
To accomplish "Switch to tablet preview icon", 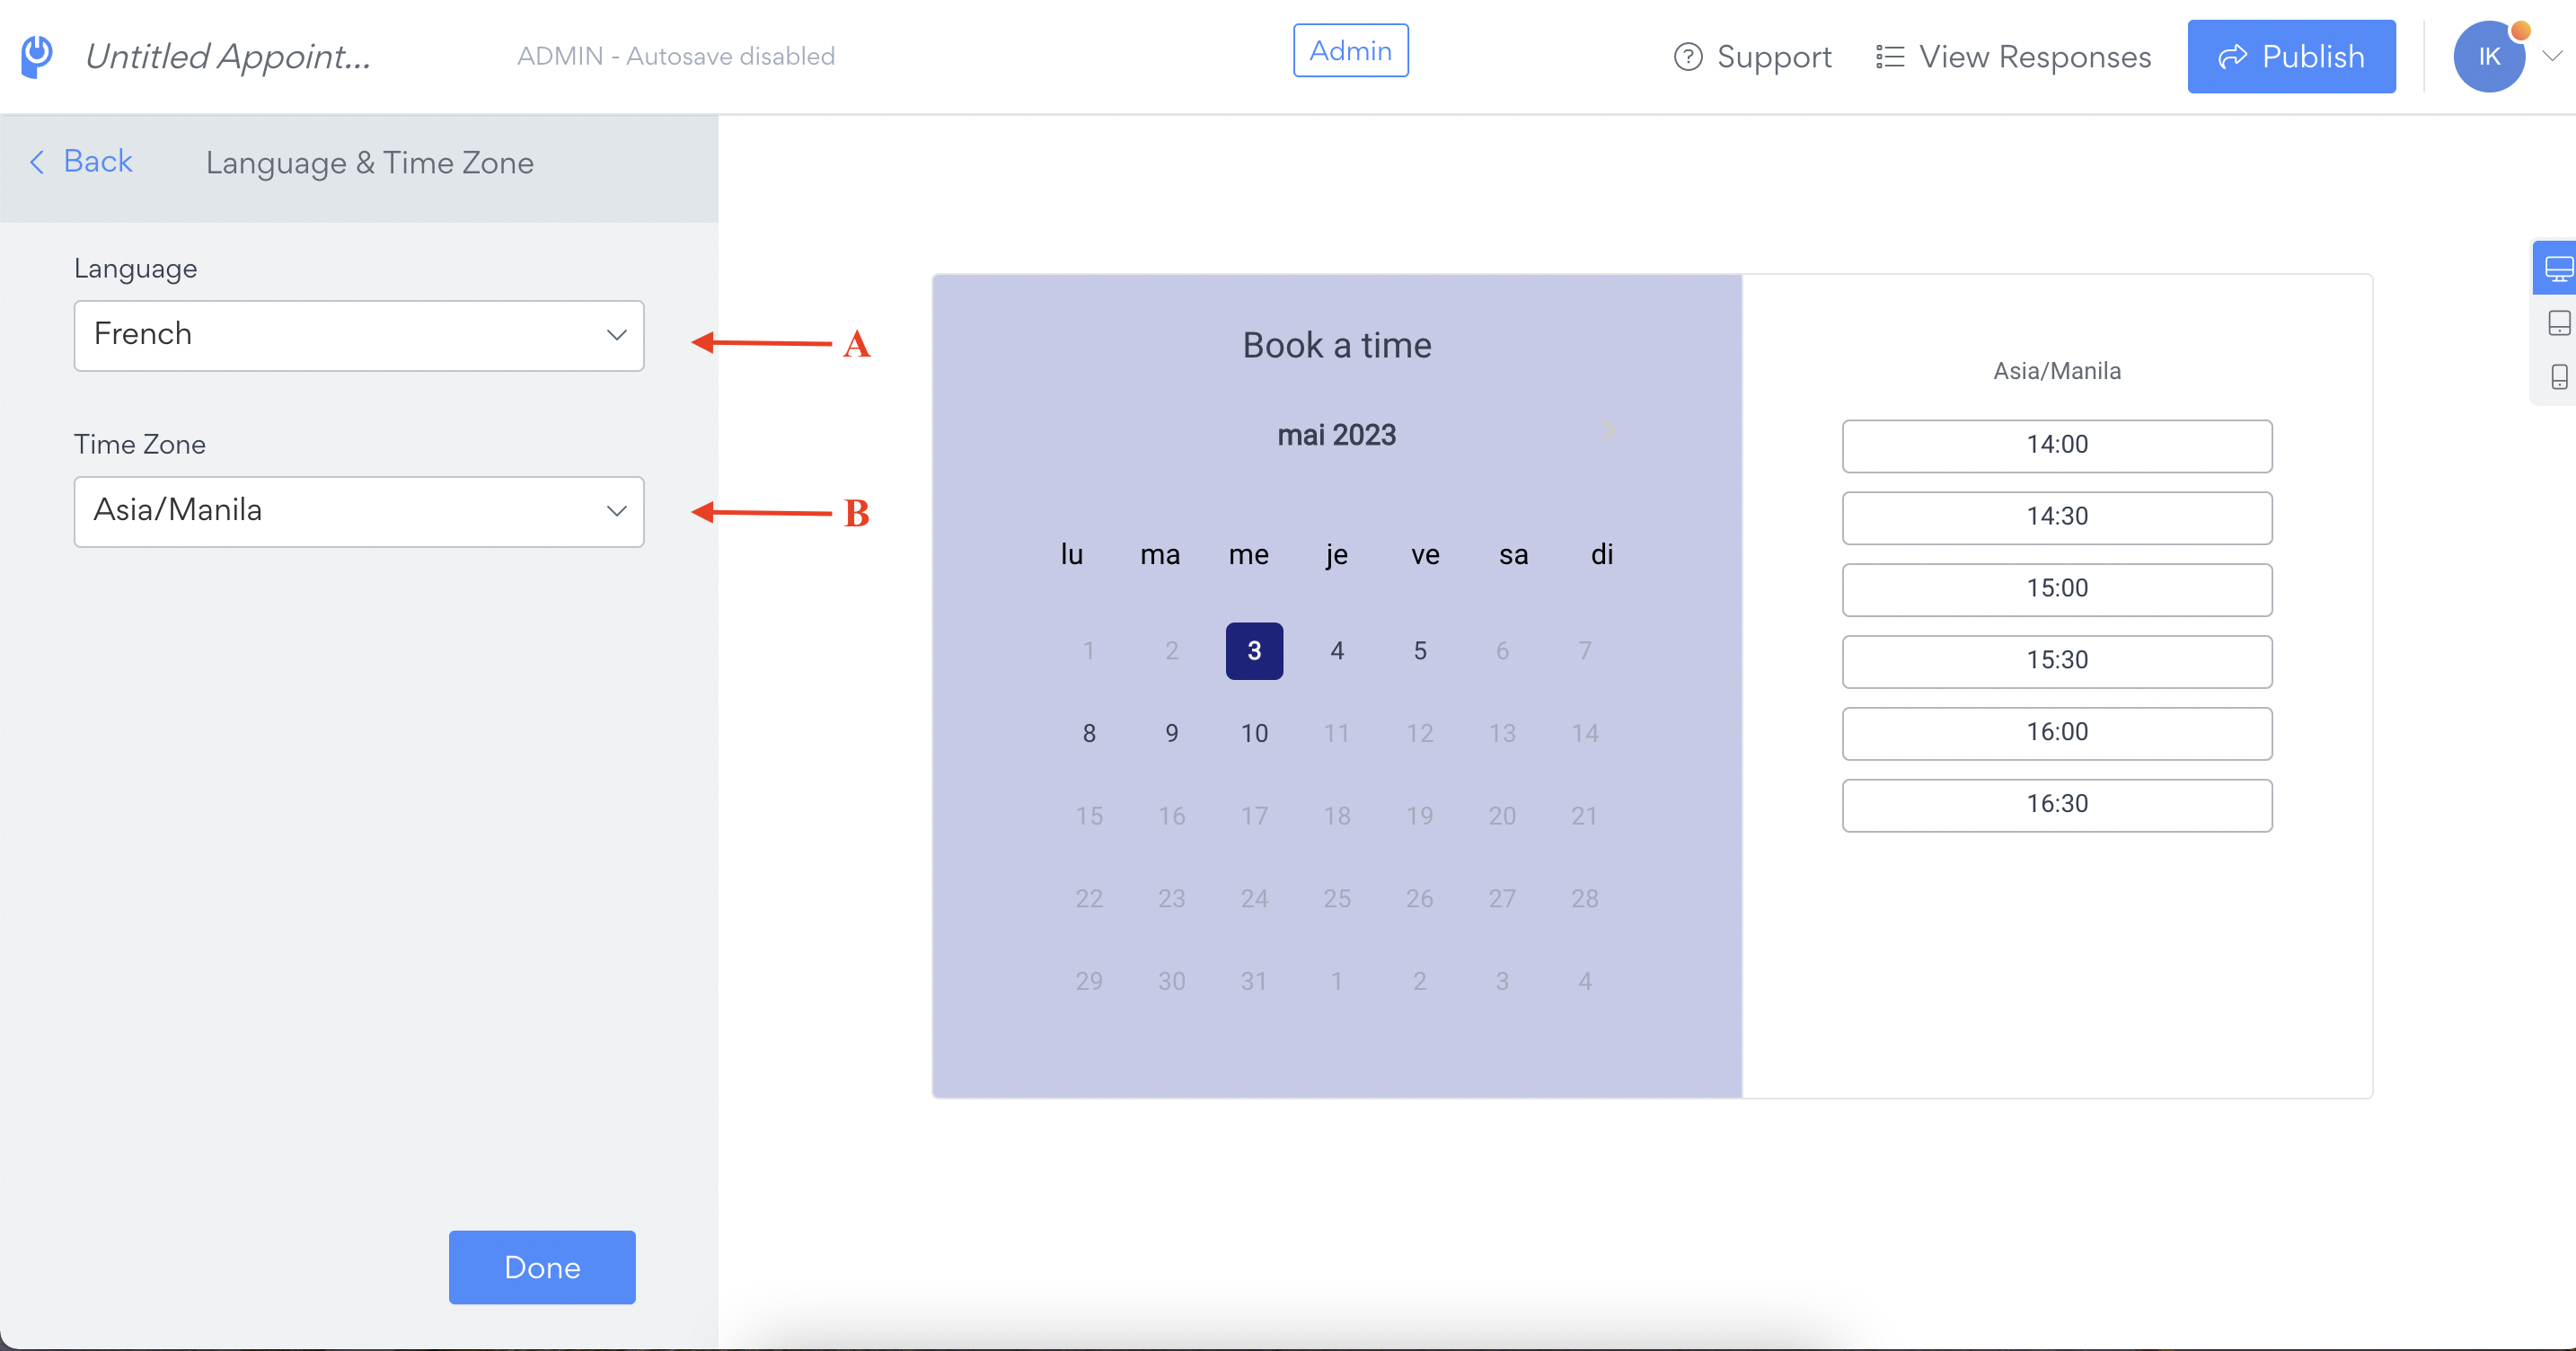I will click(x=2558, y=323).
